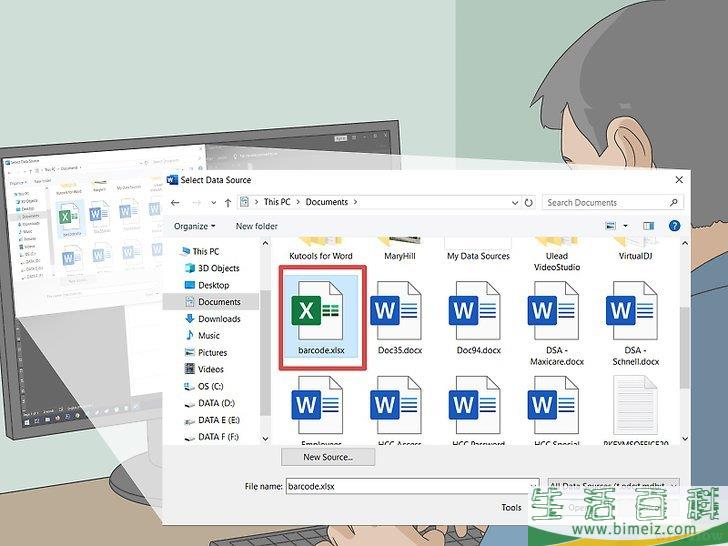Screen dimensions: 728x546
Task: Close the Select Data Source dialog
Action: [x=679, y=180]
